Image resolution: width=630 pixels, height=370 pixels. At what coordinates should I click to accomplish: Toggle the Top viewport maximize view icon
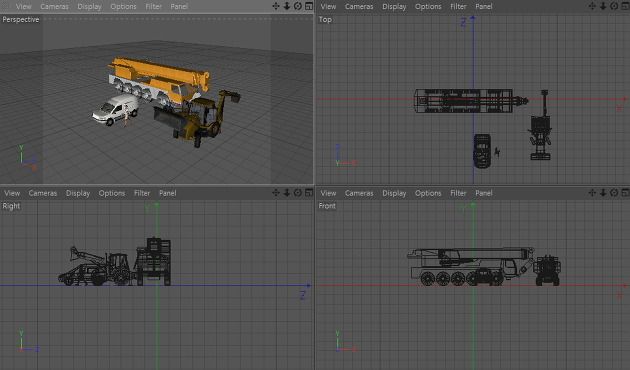[x=625, y=6]
